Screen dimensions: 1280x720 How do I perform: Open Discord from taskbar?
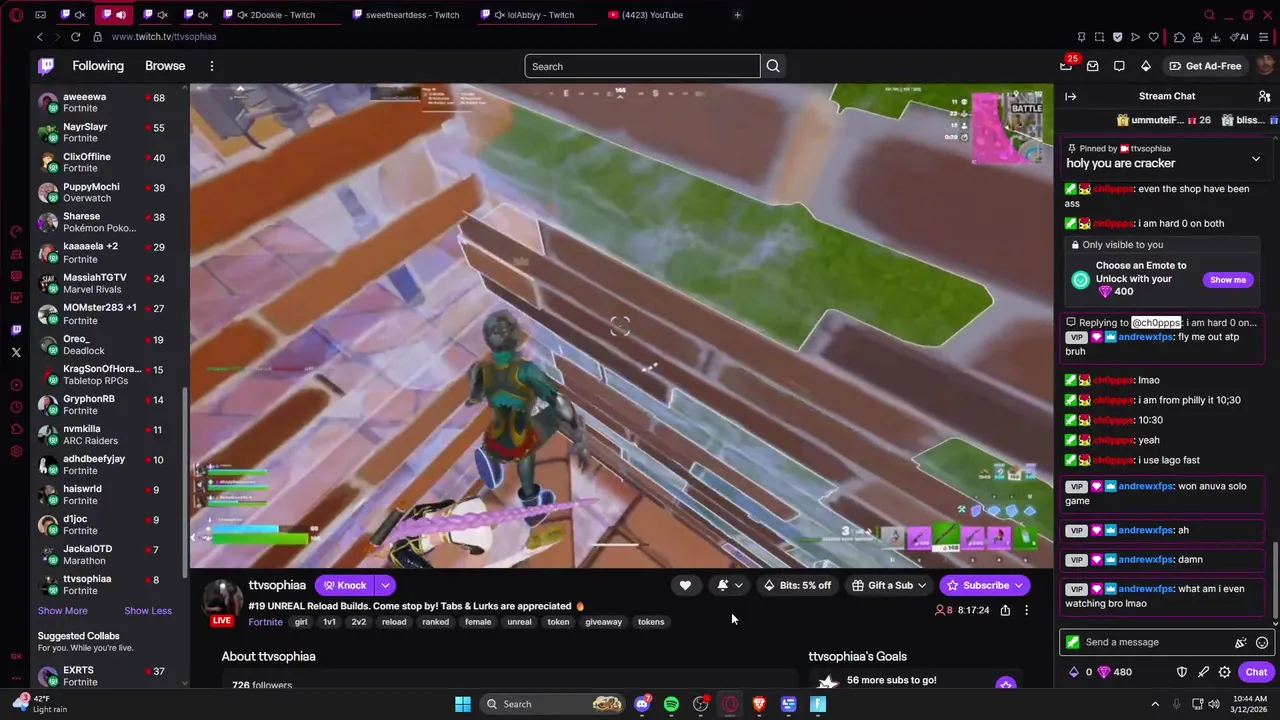coord(642,704)
